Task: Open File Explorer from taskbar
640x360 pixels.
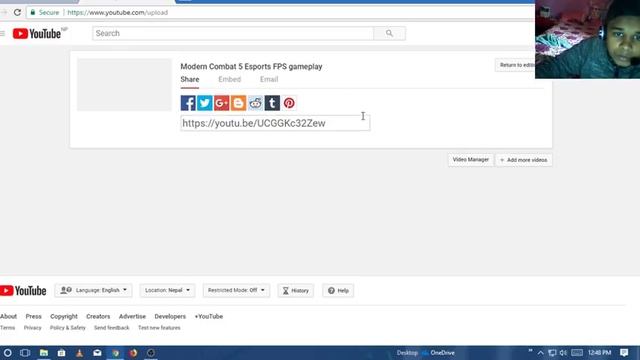Action: point(43,353)
